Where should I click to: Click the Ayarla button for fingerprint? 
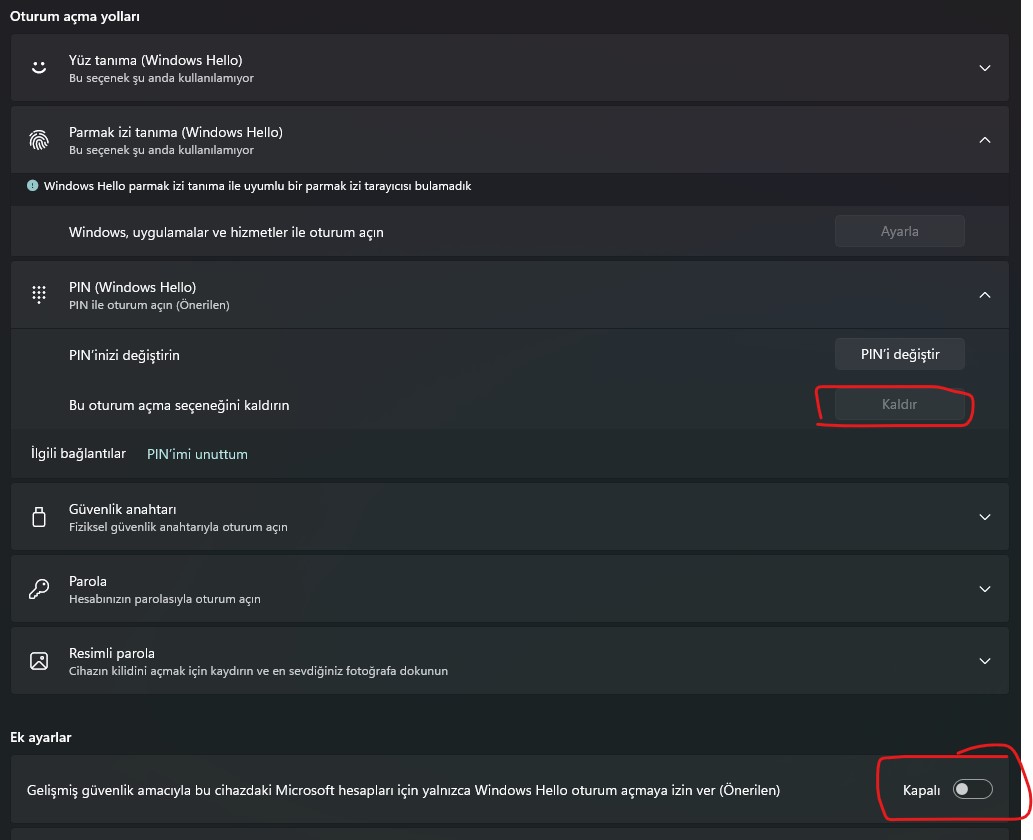pos(900,231)
